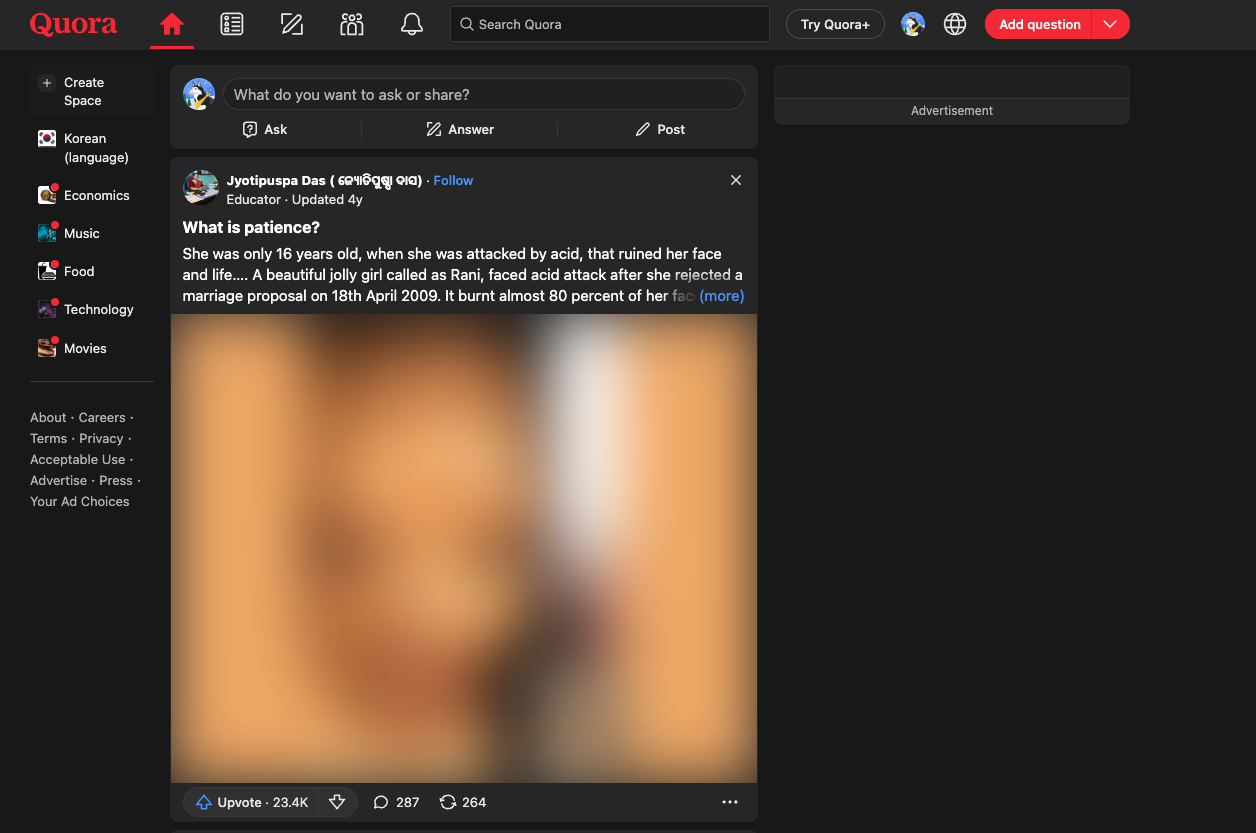Open the Music space
Screen dimensions: 1256x833
[x=92, y=233]
